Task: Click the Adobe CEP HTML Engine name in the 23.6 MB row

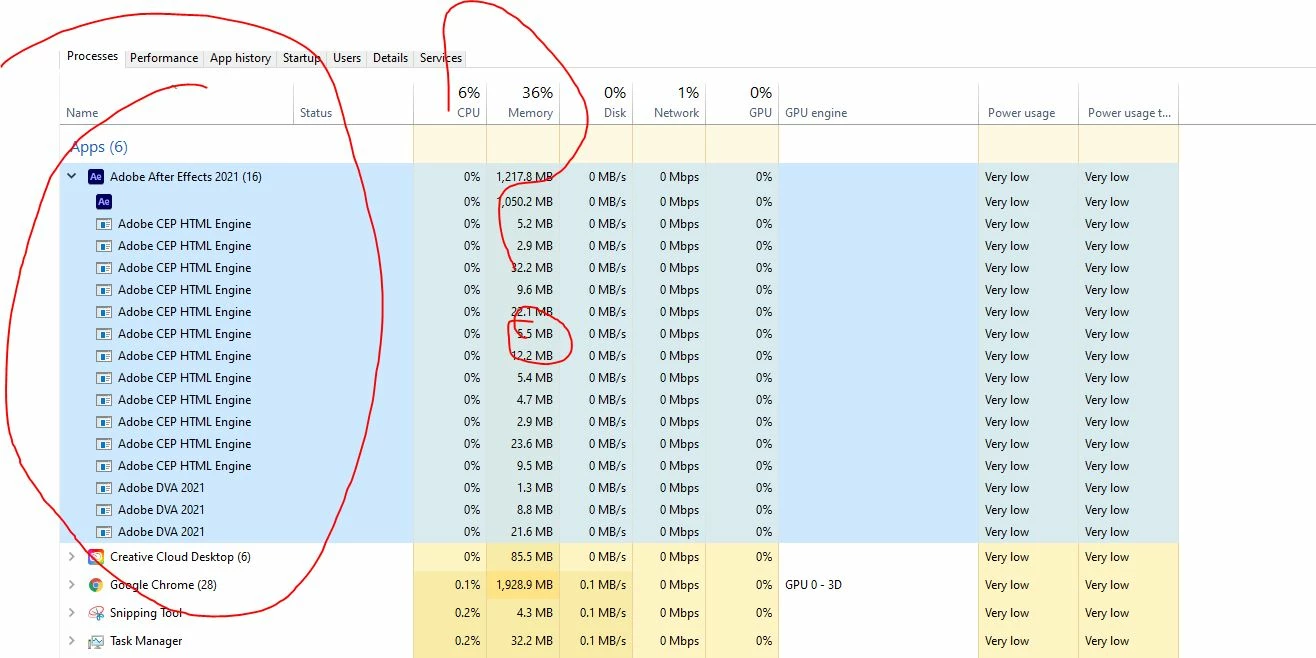Action: (185, 444)
